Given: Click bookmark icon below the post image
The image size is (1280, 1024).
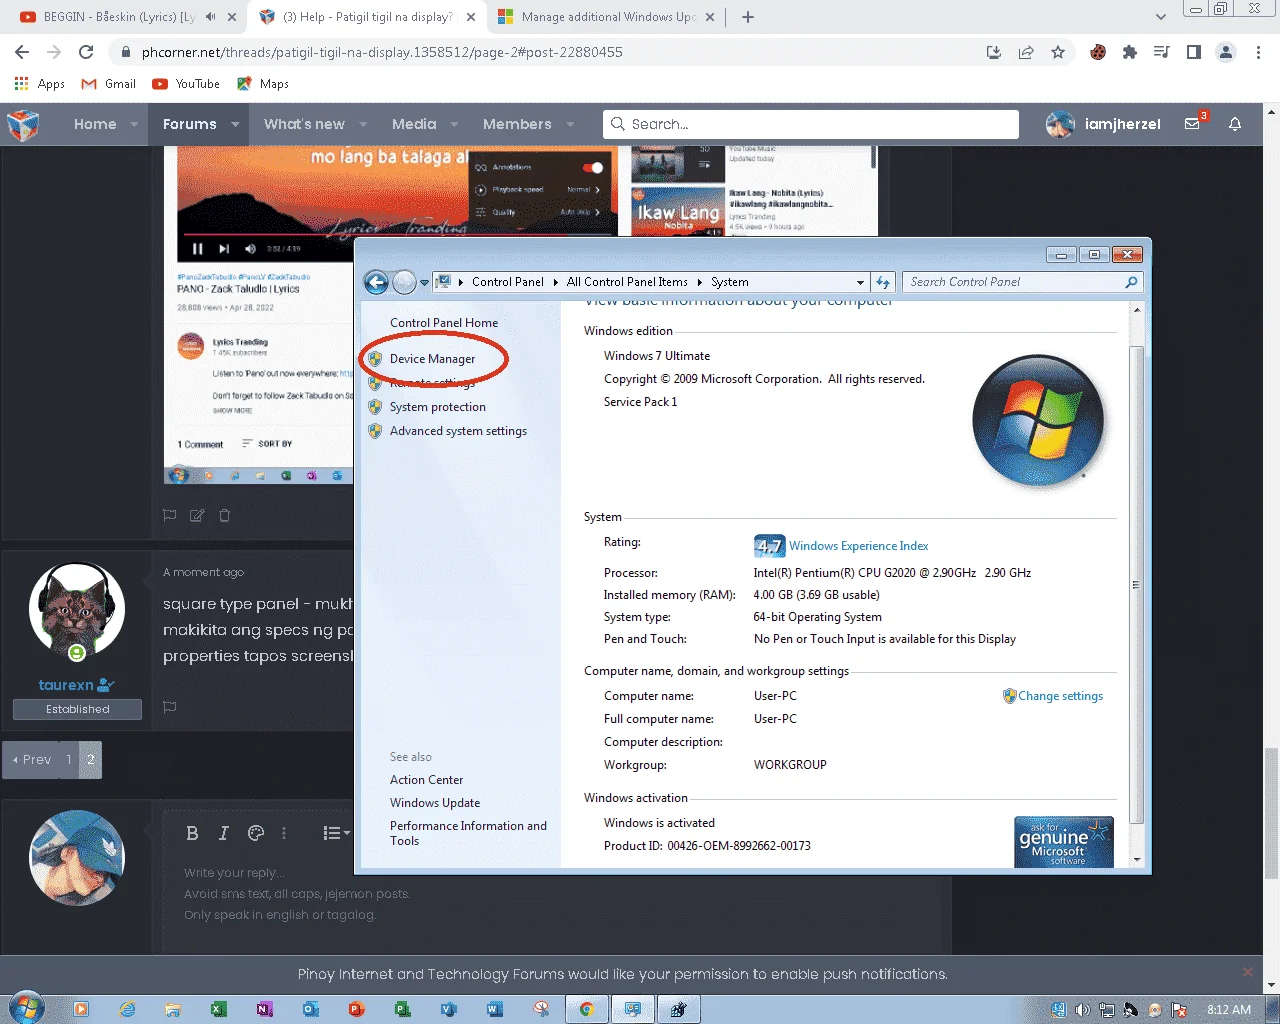Looking at the screenshot, I should click(x=170, y=515).
